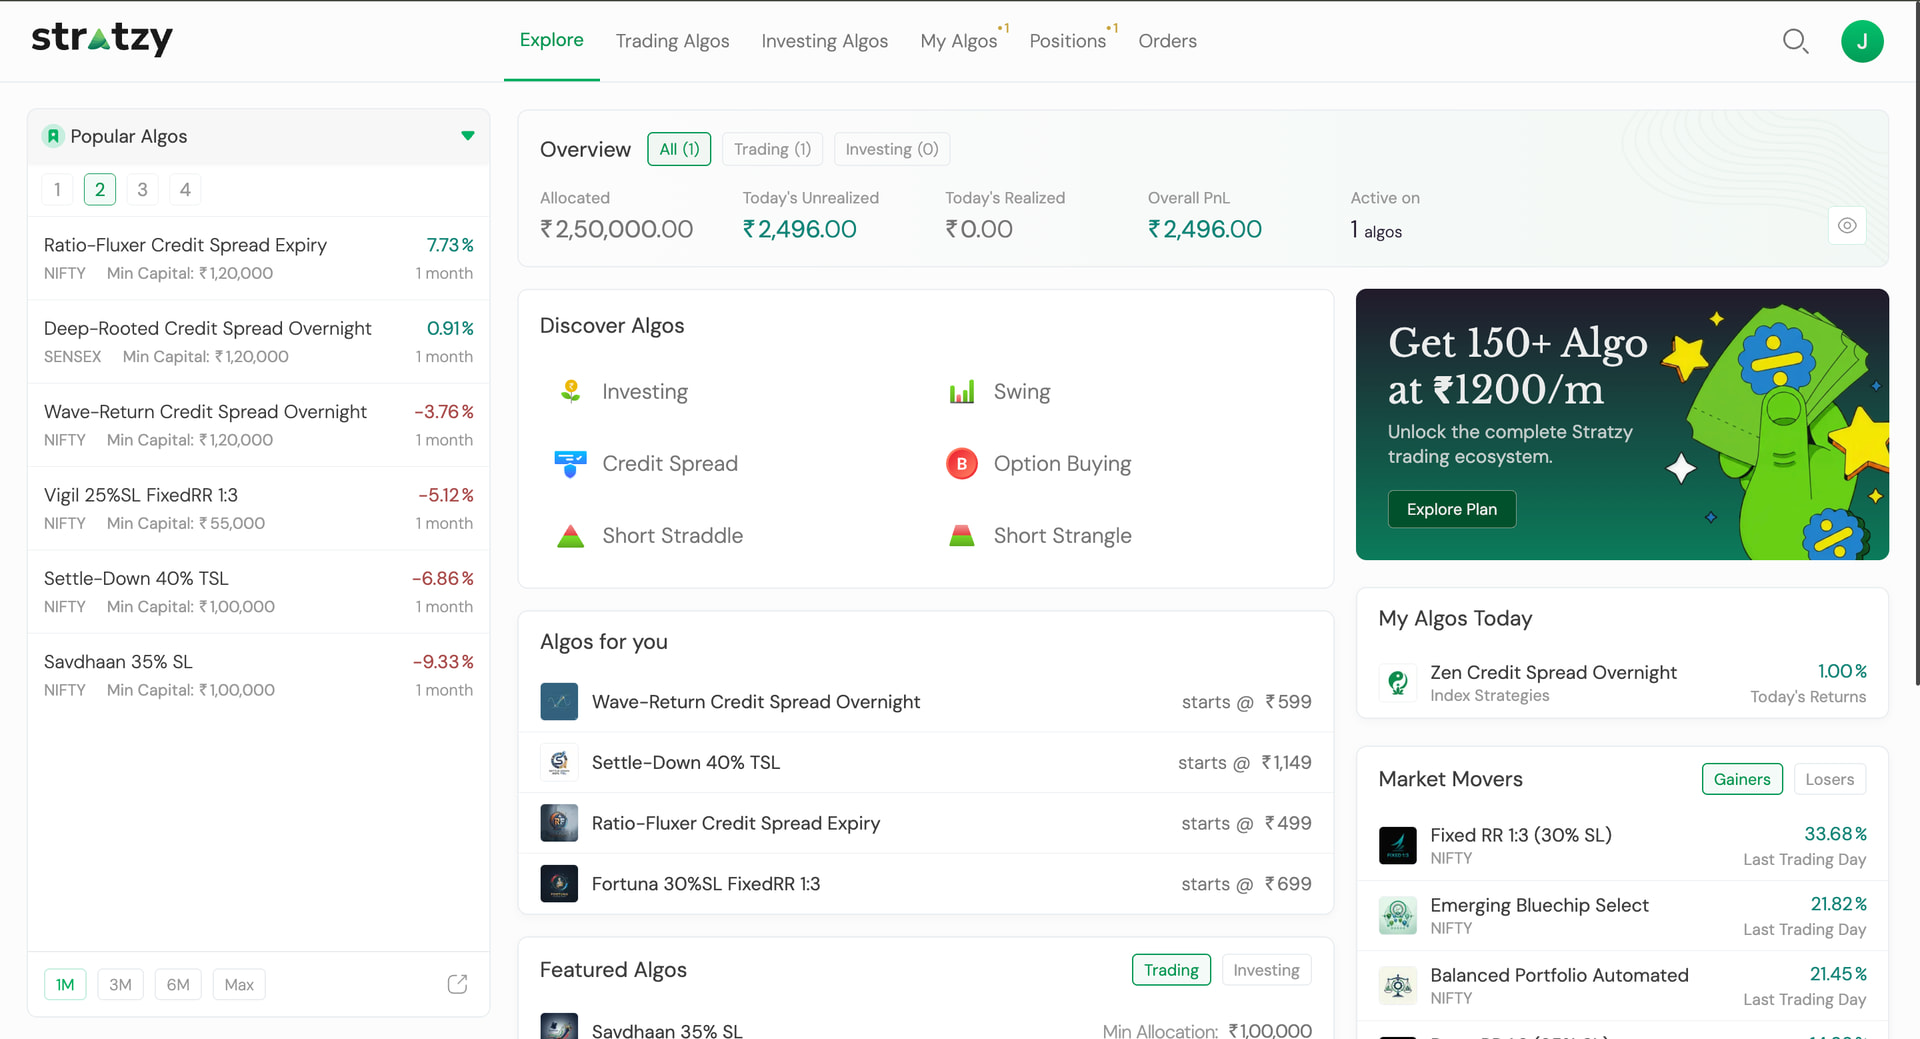The width and height of the screenshot is (1920, 1039).
Task: Open the Orders tab
Action: [x=1167, y=41]
